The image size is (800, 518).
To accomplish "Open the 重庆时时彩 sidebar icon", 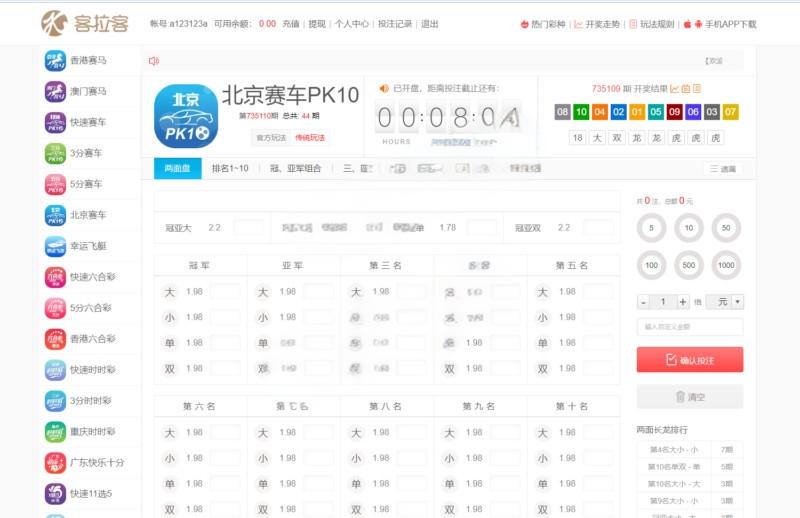I will click(x=55, y=432).
